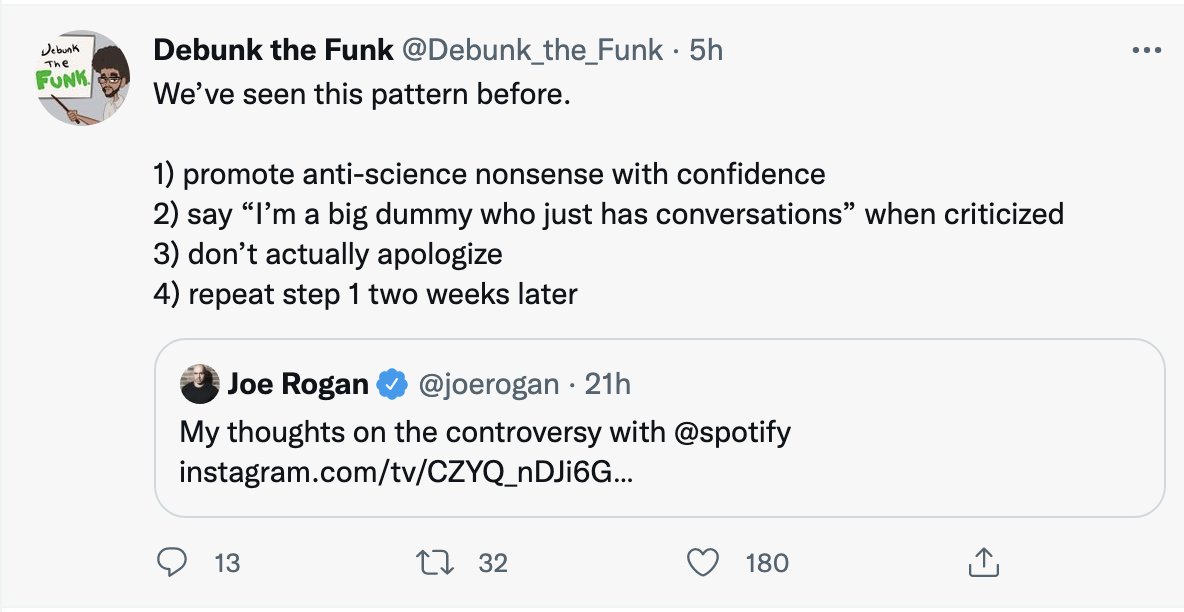Screen dimensions: 1184x612
Task: Click the 180 likes count
Action: click(x=767, y=564)
